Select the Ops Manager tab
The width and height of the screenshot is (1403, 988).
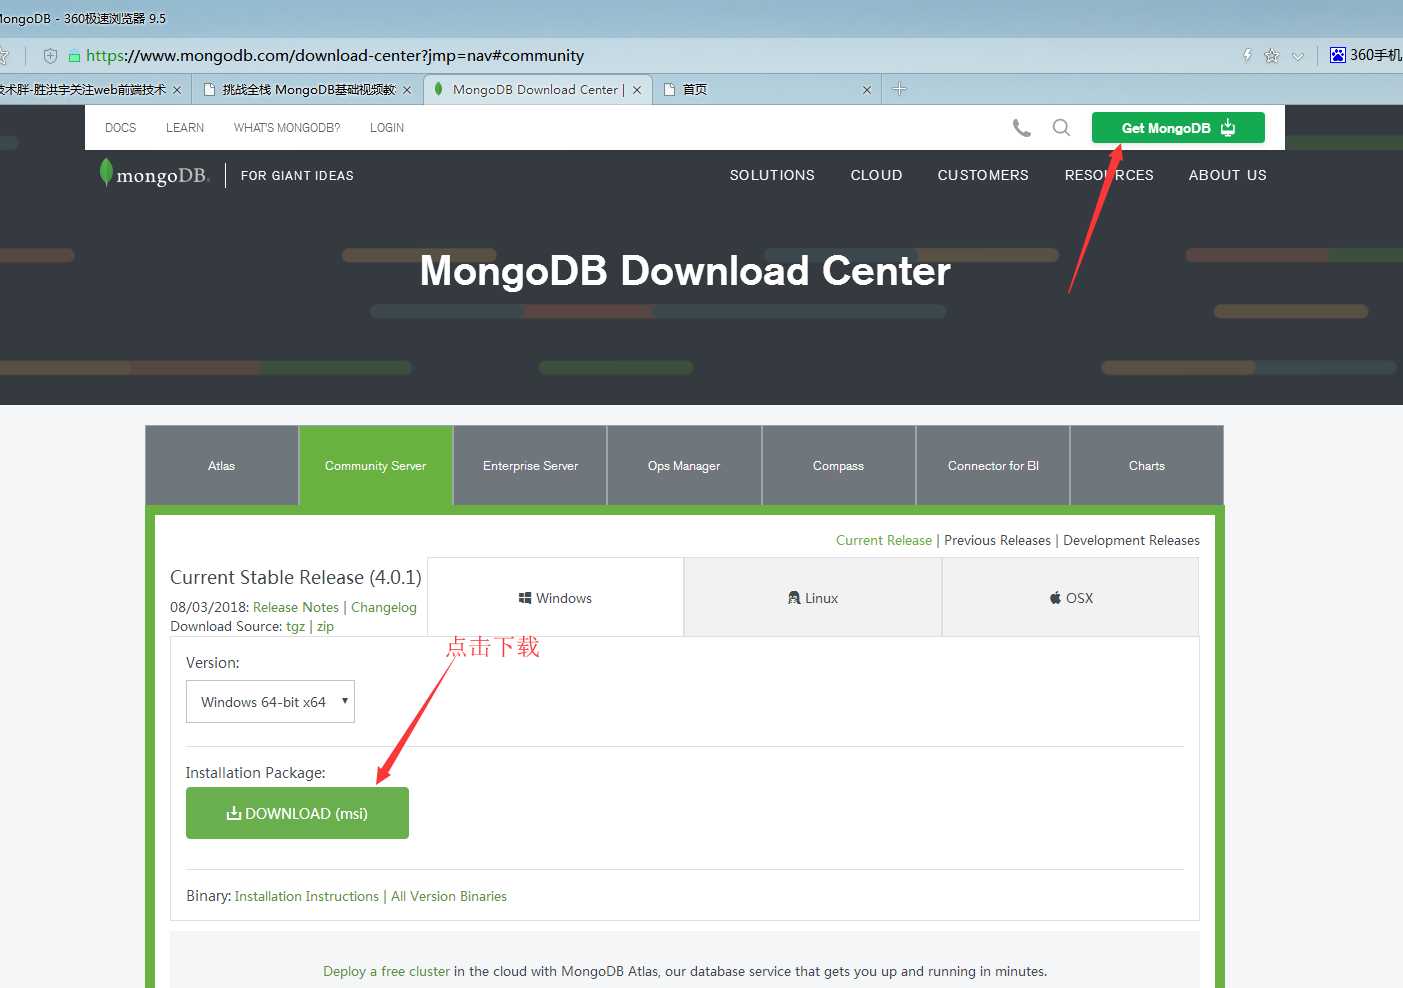(x=684, y=466)
